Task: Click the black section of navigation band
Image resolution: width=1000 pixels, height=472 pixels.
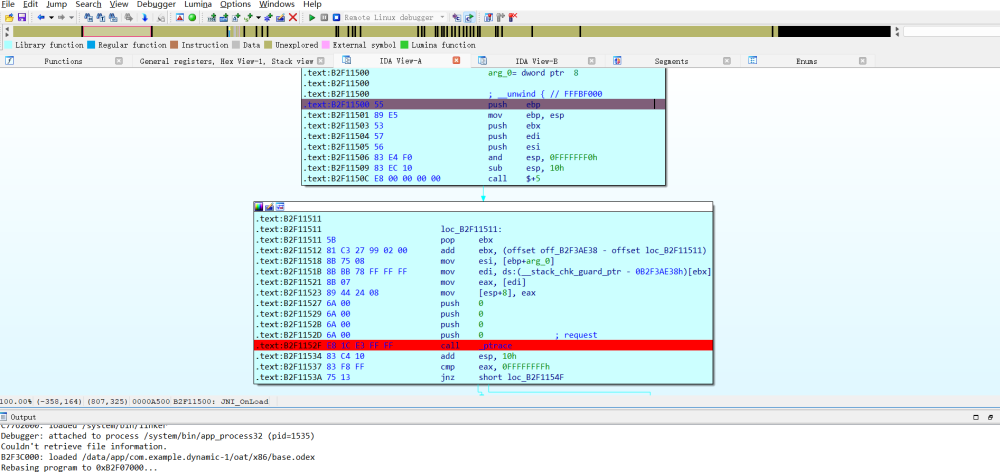Action: click(x=834, y=31)
